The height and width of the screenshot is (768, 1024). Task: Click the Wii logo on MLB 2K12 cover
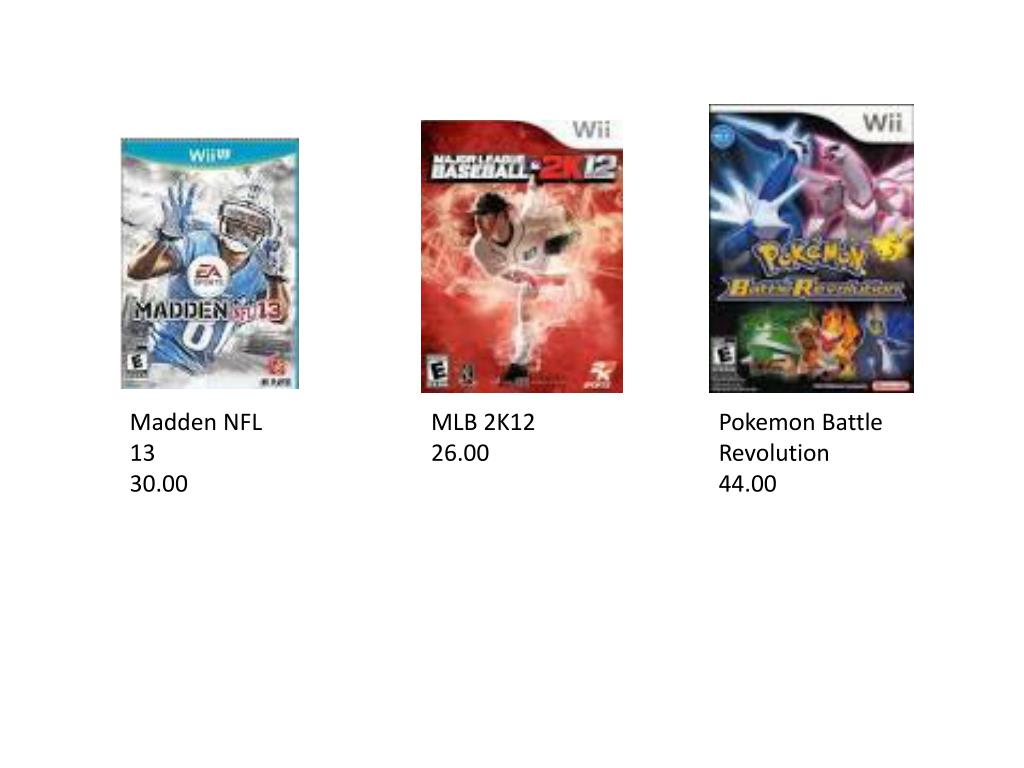[x=591, y=129]
